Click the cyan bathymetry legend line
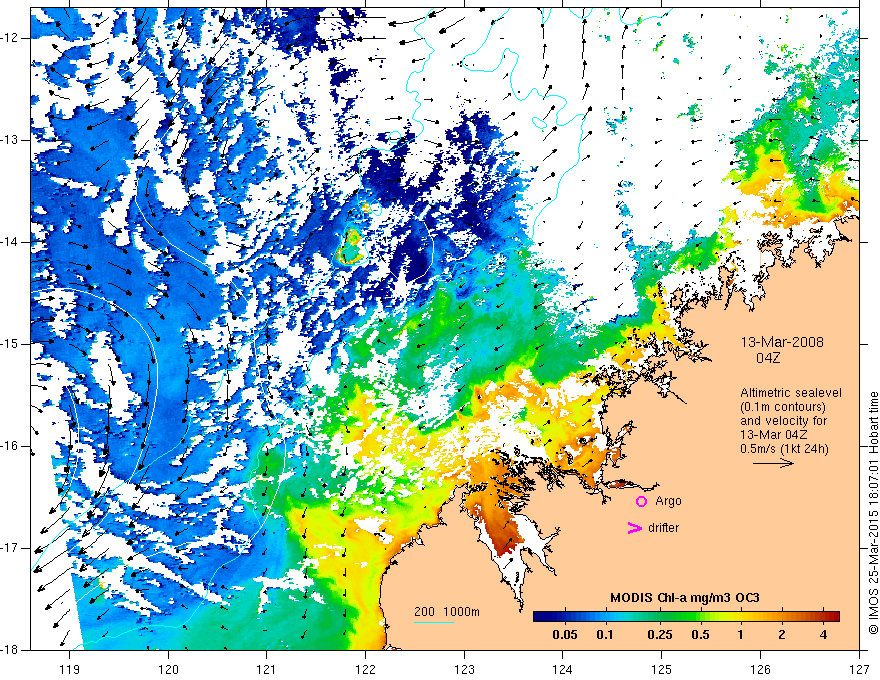 pyautogui.click(x=434, y=622)
